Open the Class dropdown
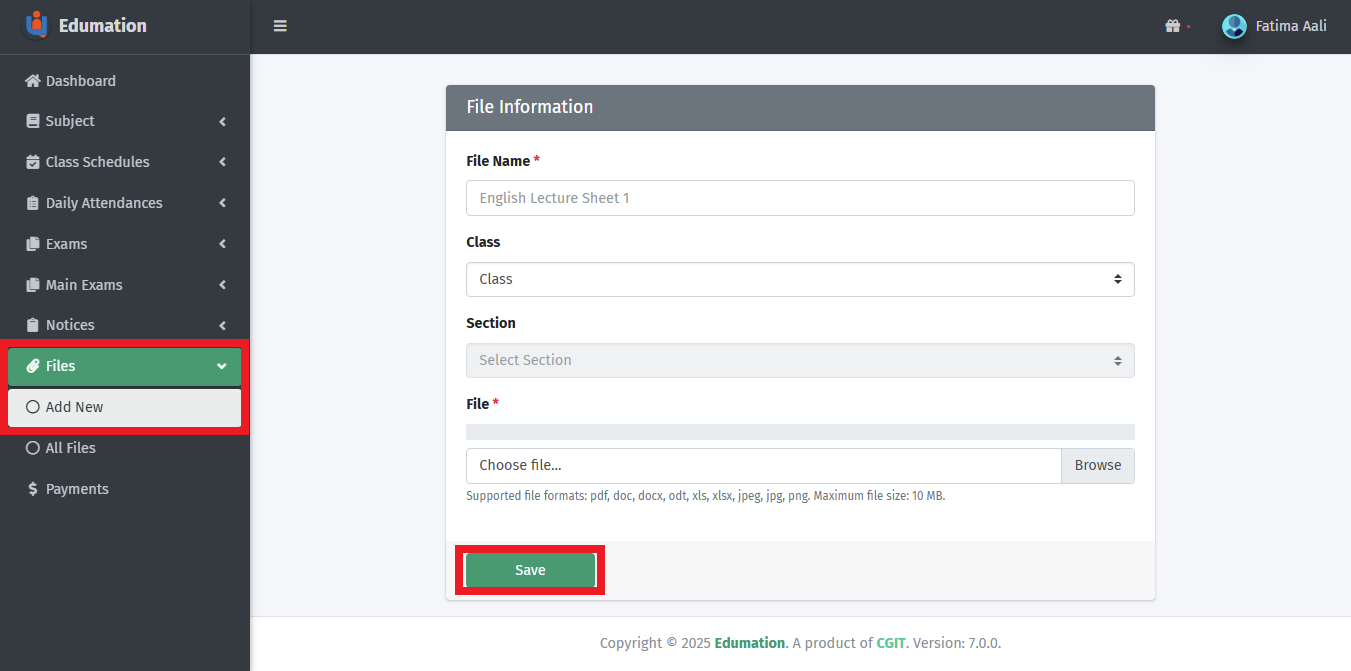 click(799, 279)
